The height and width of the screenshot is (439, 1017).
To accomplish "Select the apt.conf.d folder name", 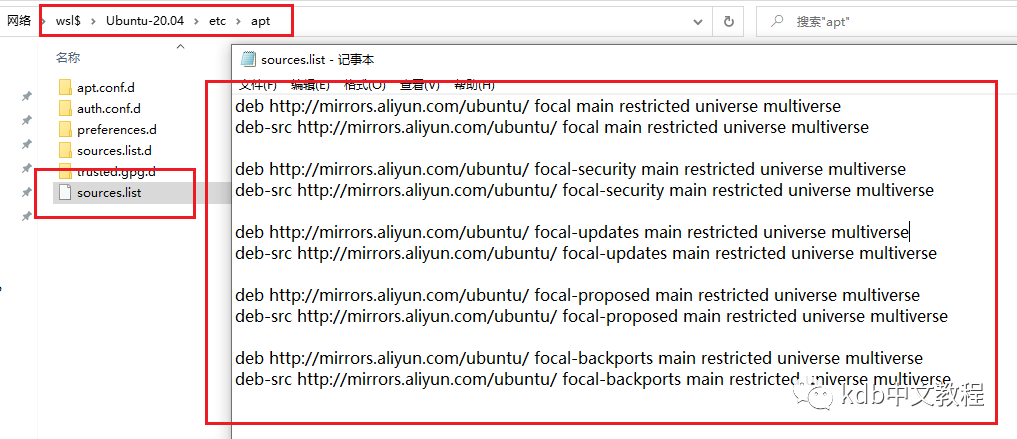I will [x=106, y=88].
